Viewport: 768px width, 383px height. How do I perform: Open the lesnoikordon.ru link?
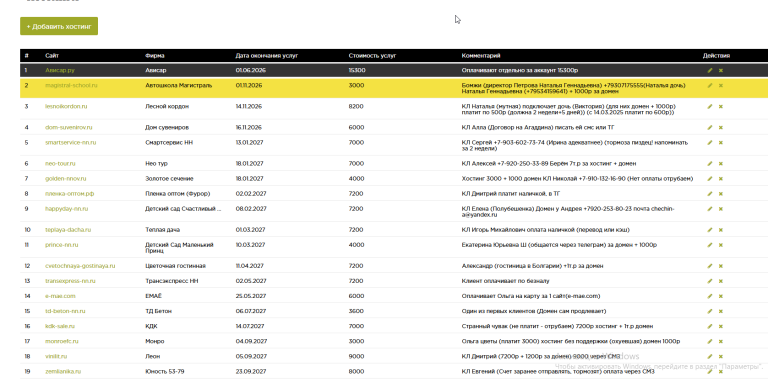coord(66,106)
